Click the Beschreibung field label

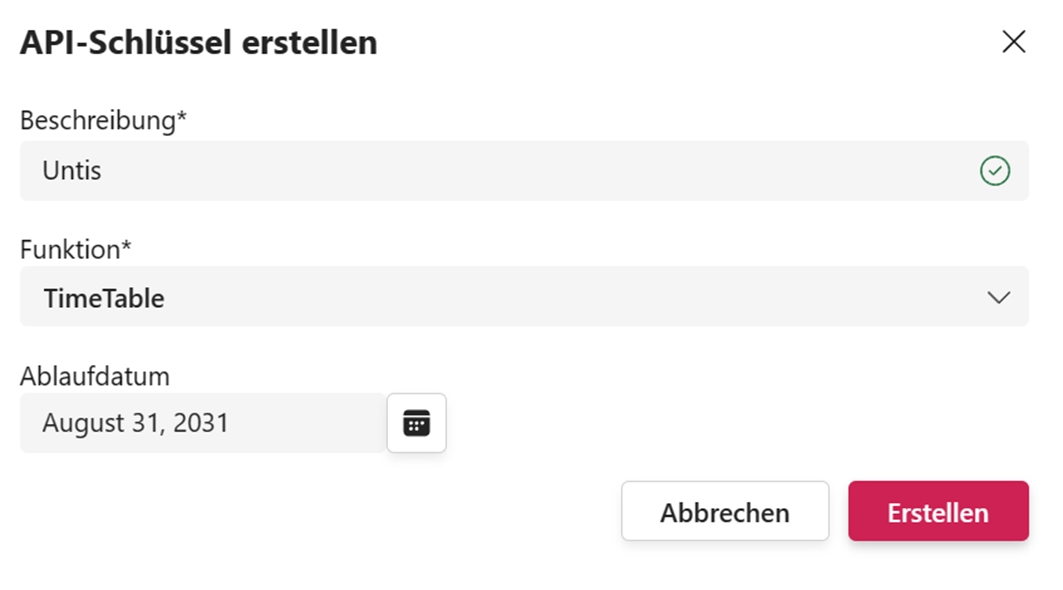pos(97,121)
